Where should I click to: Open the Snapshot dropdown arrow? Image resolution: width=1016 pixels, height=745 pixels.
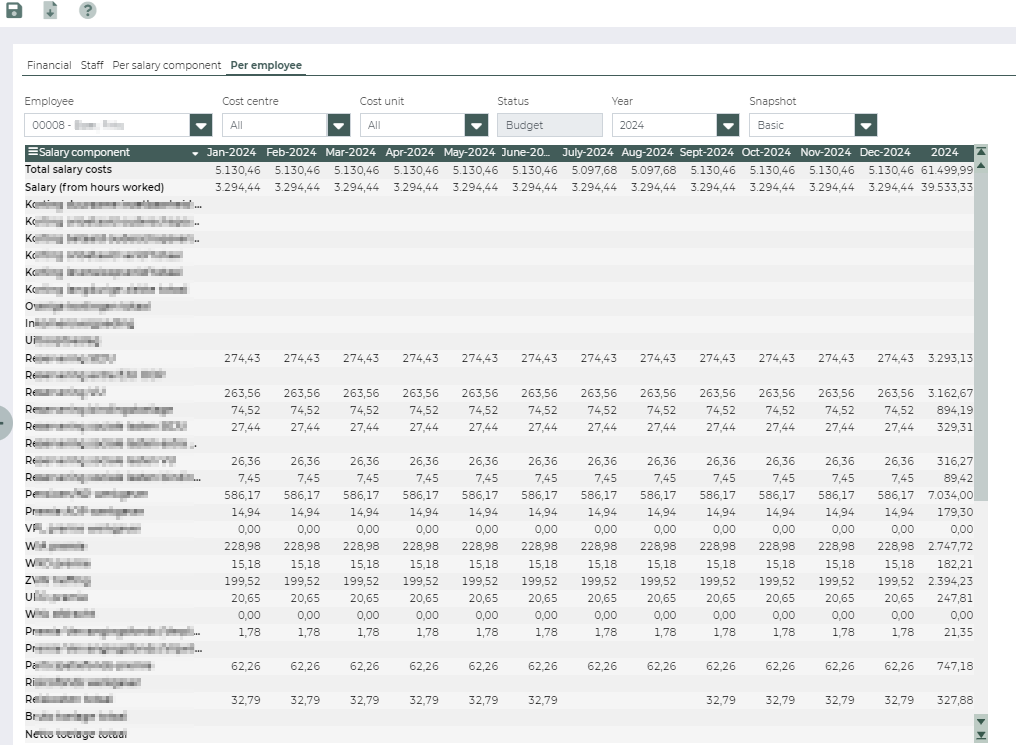click(x=866, y=125)
